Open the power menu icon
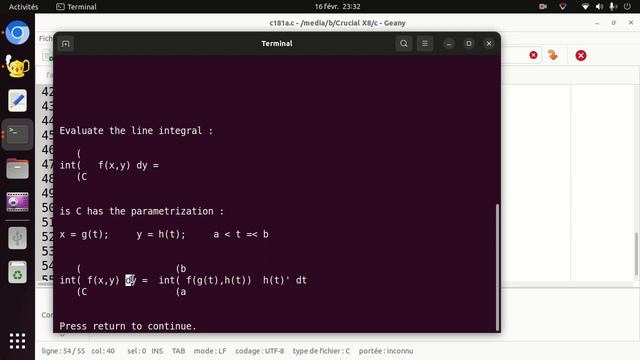640x360 pixels. pos(627,7)
